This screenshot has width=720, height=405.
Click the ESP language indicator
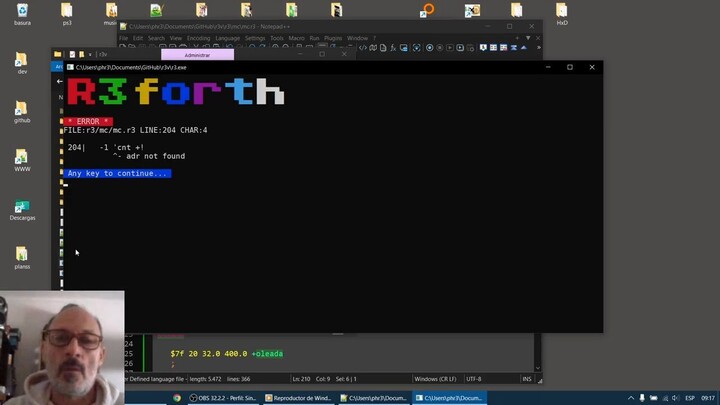coord(690,398)
